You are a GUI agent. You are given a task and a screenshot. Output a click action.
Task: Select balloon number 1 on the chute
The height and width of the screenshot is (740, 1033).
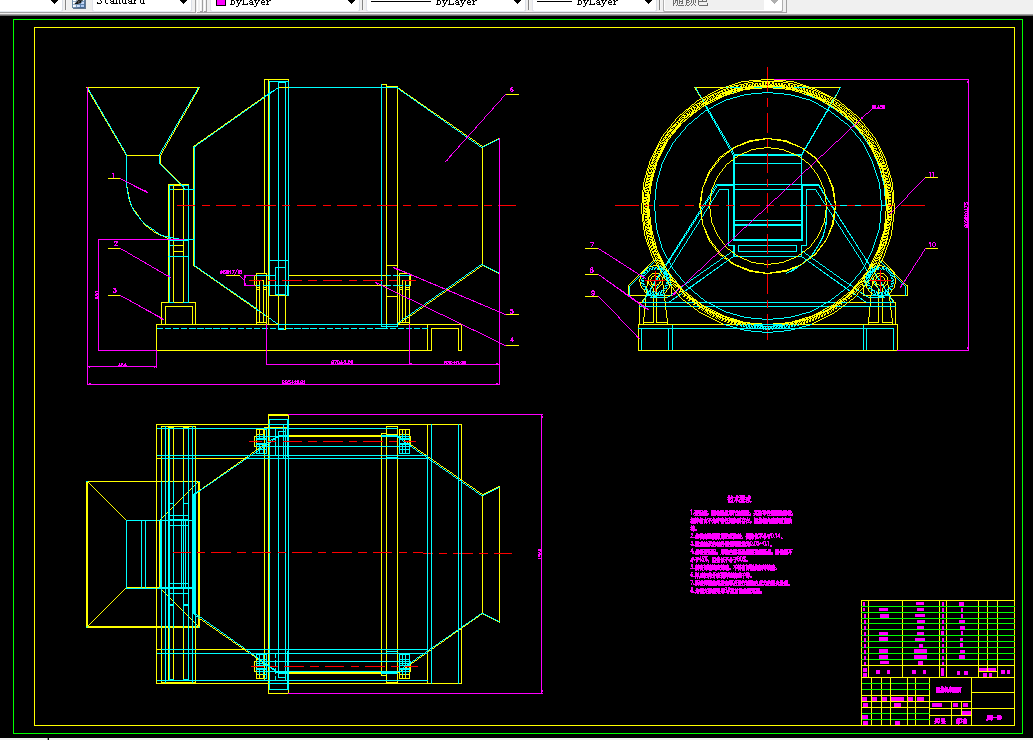pyautogui.click(x=113, y=176)
